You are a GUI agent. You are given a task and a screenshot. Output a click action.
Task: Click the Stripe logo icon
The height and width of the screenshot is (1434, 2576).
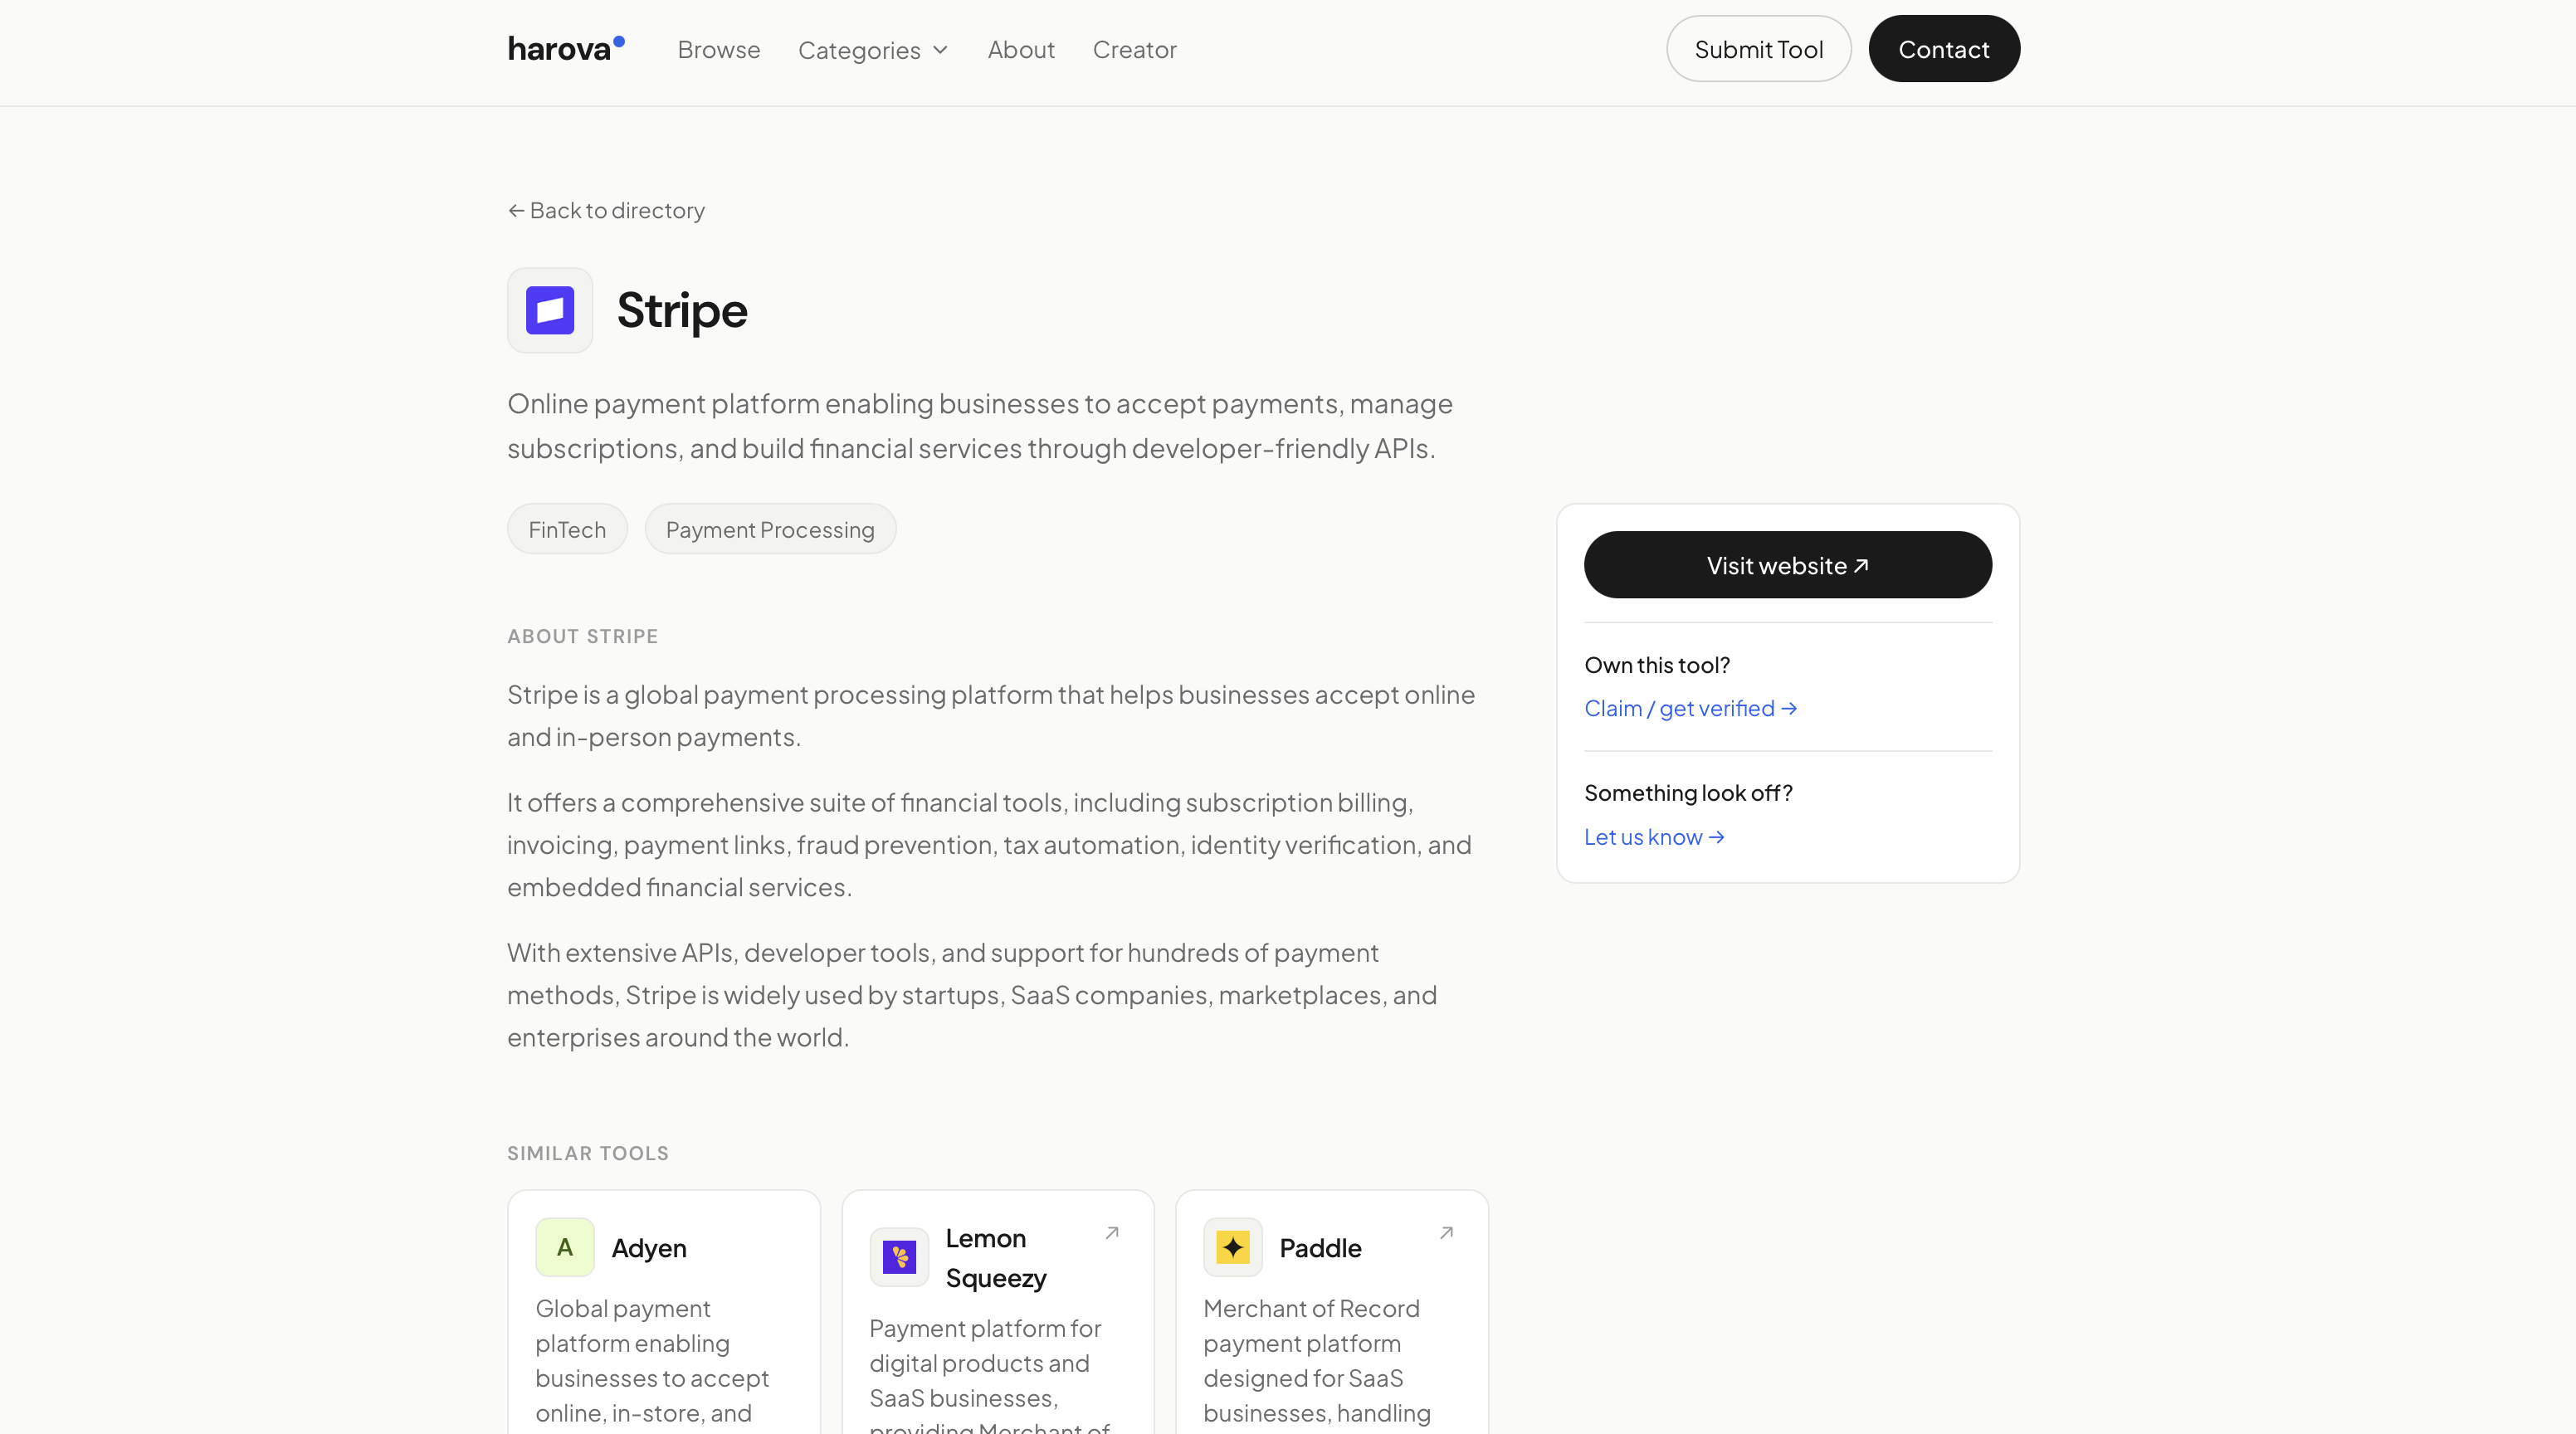(550, 310)
